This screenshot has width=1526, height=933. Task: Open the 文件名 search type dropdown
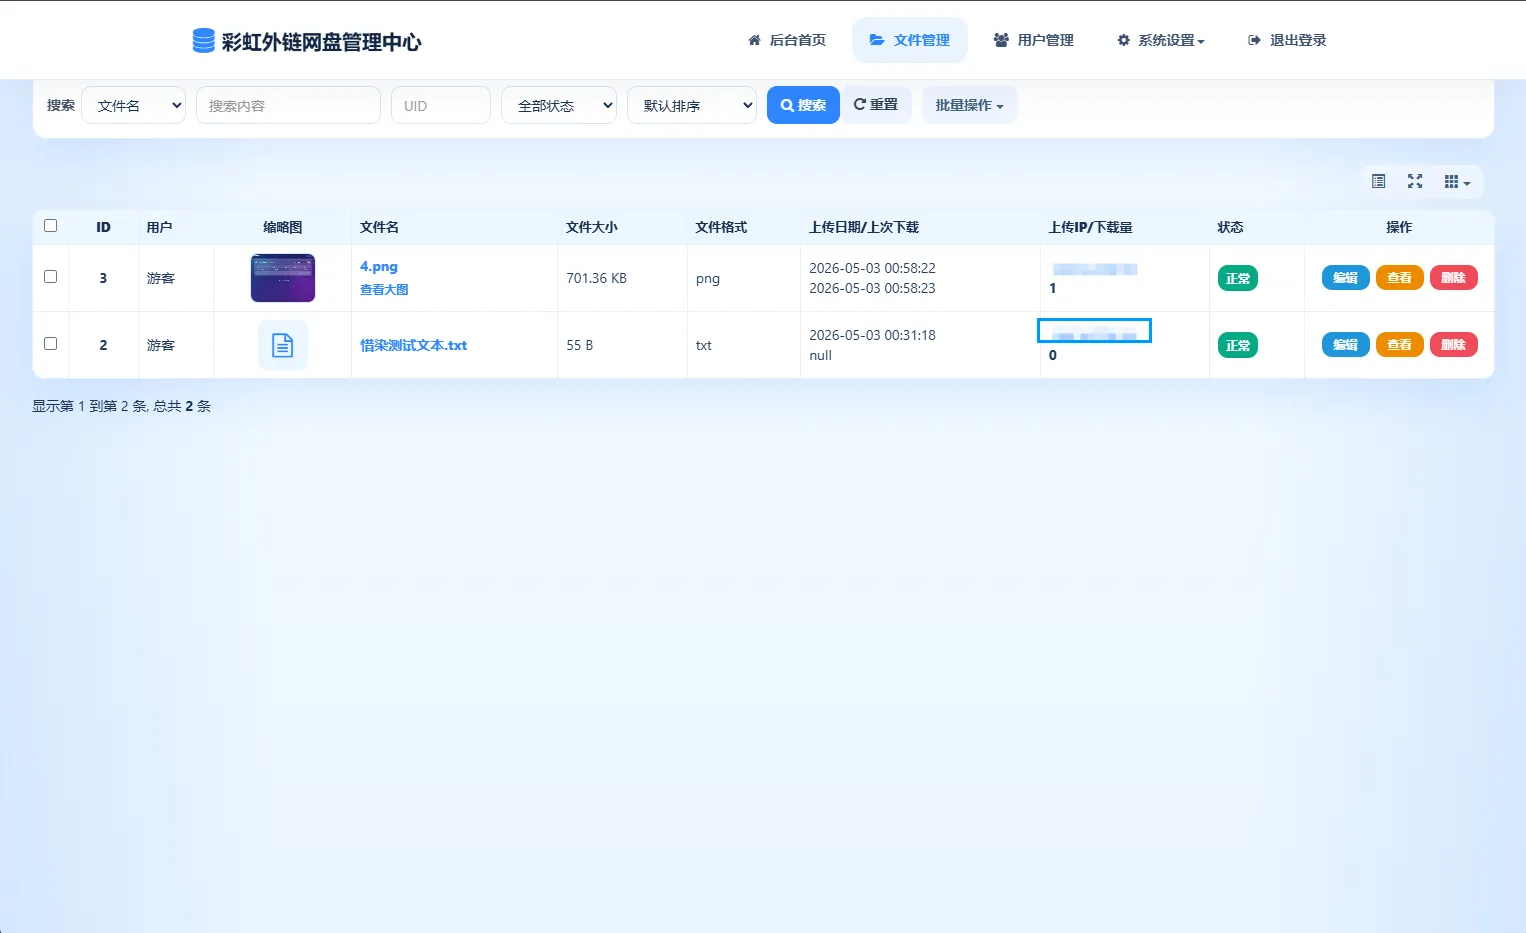pyautogui.click(x=134, y=105)
